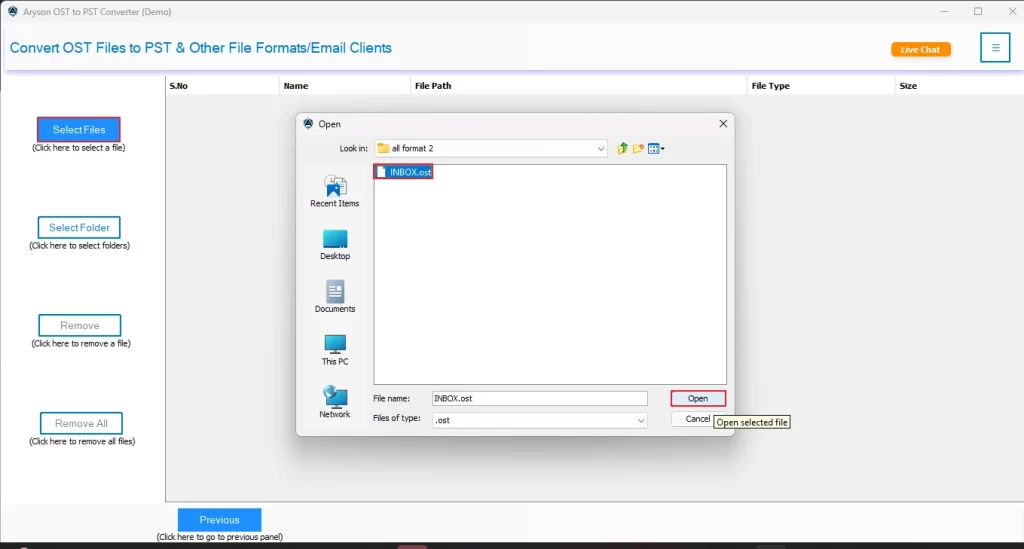1024x549 pixels.
Task: Go back with the Previous button
Action: (219, 520)
